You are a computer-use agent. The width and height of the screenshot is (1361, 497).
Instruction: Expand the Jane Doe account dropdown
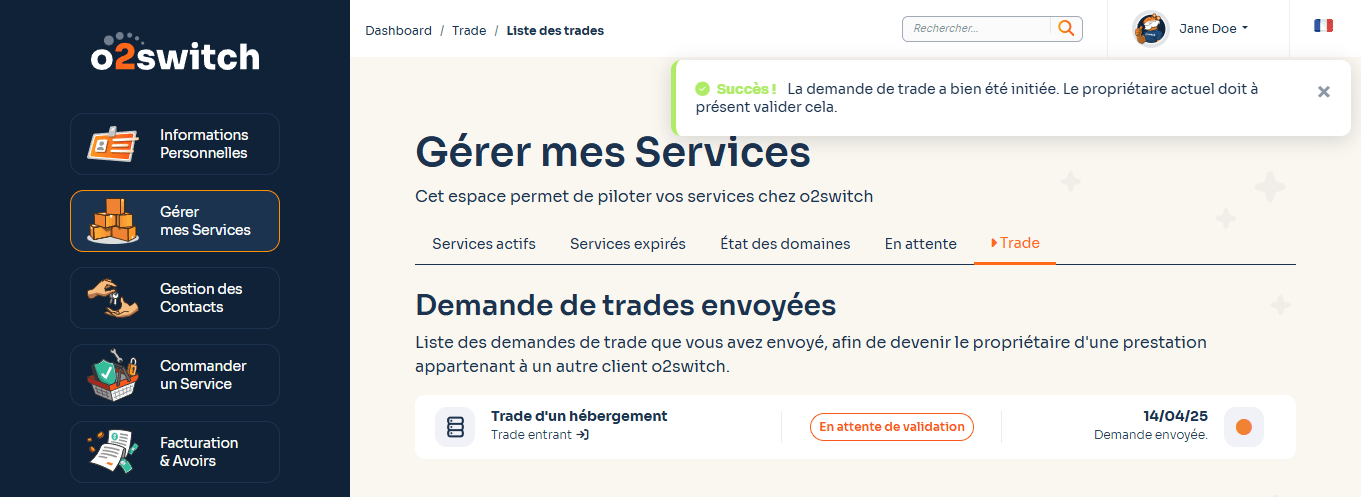pos(1214,29)
